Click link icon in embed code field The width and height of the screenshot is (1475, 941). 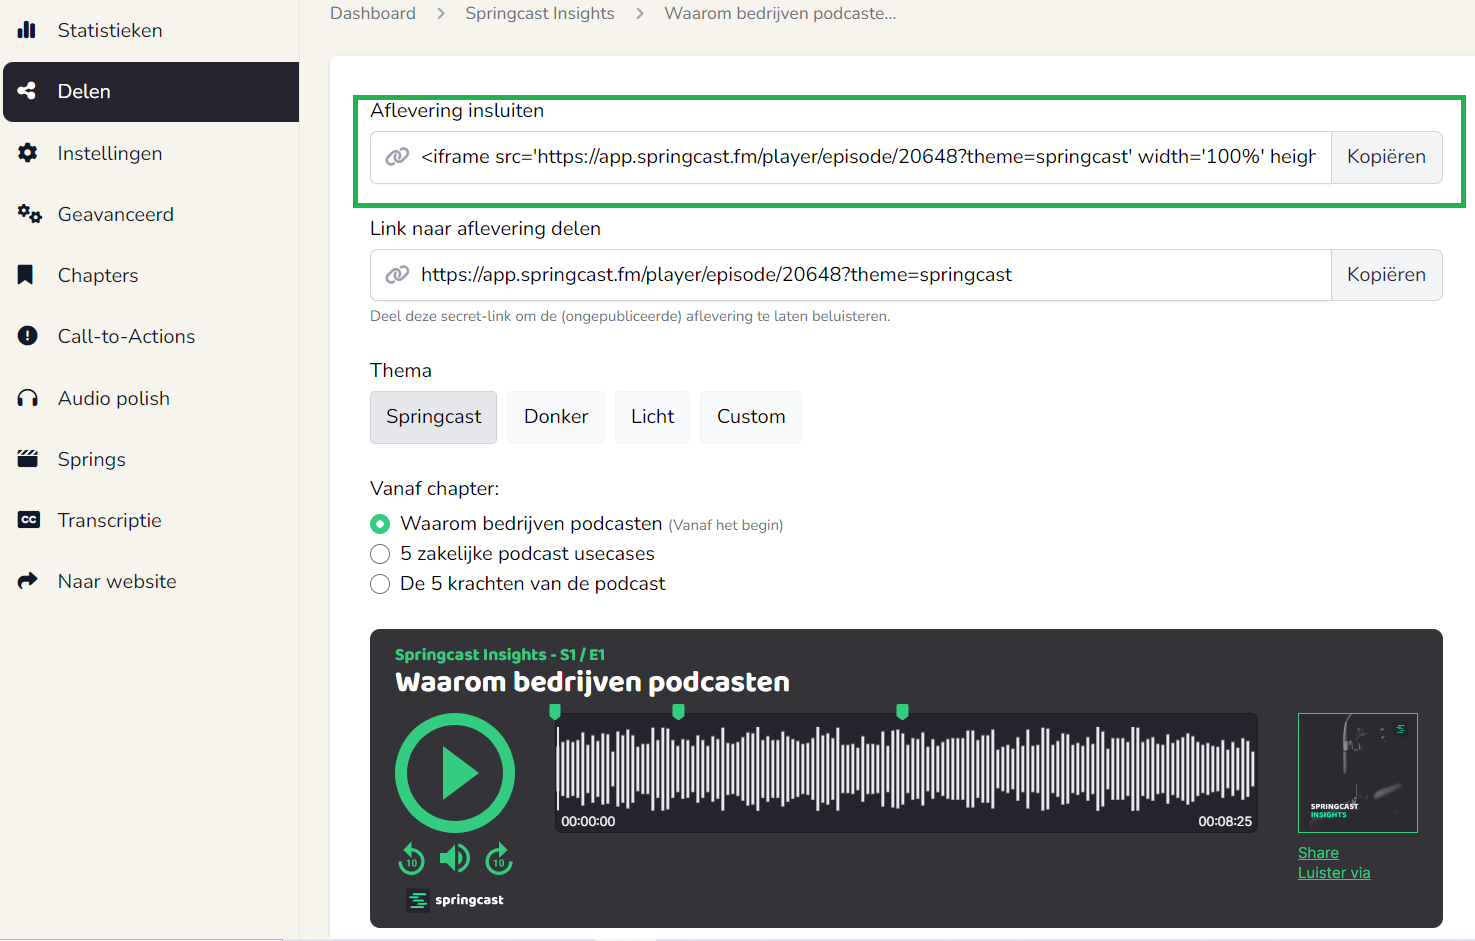(x=397, y=157)
